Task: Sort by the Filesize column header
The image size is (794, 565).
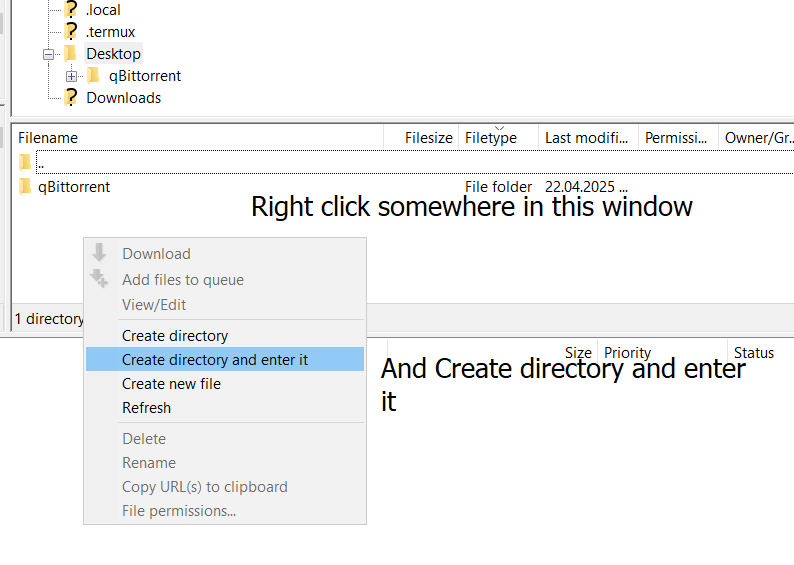Action: 421,138
